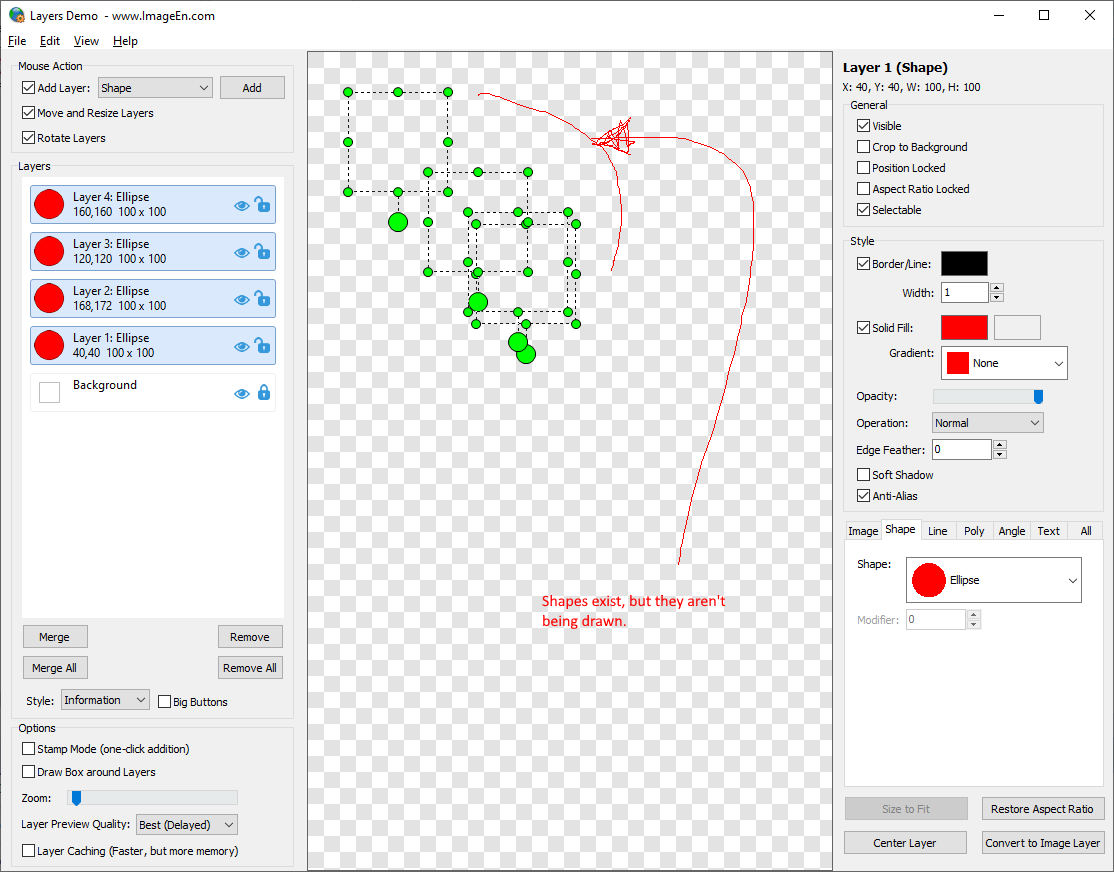1114x872 pixels.
Task: Click the Add layer button
Action: [252, 87]
